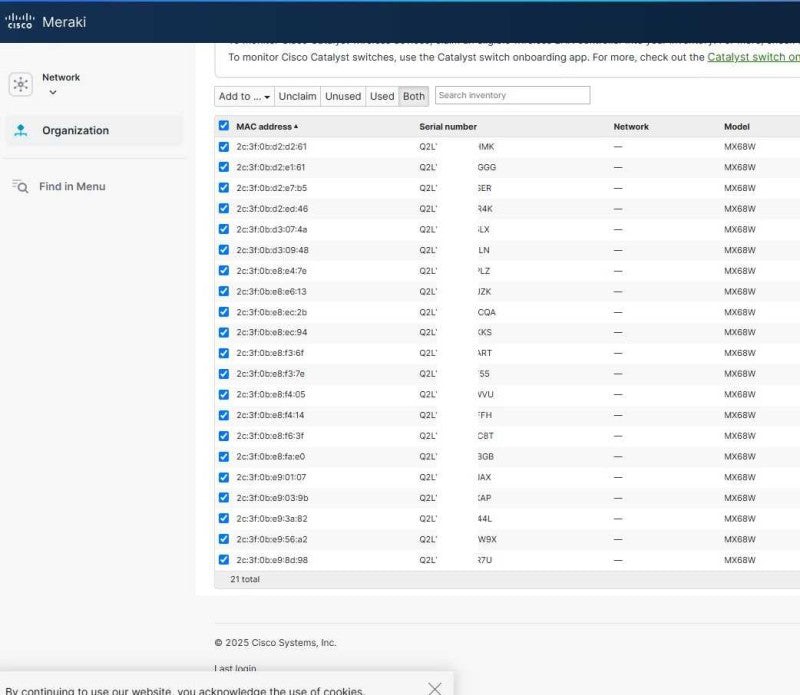Uncheck the row for 2c:3f:0b:d2:ed:46
Viewport: 800px width, 695px height.
pos(223,209)
